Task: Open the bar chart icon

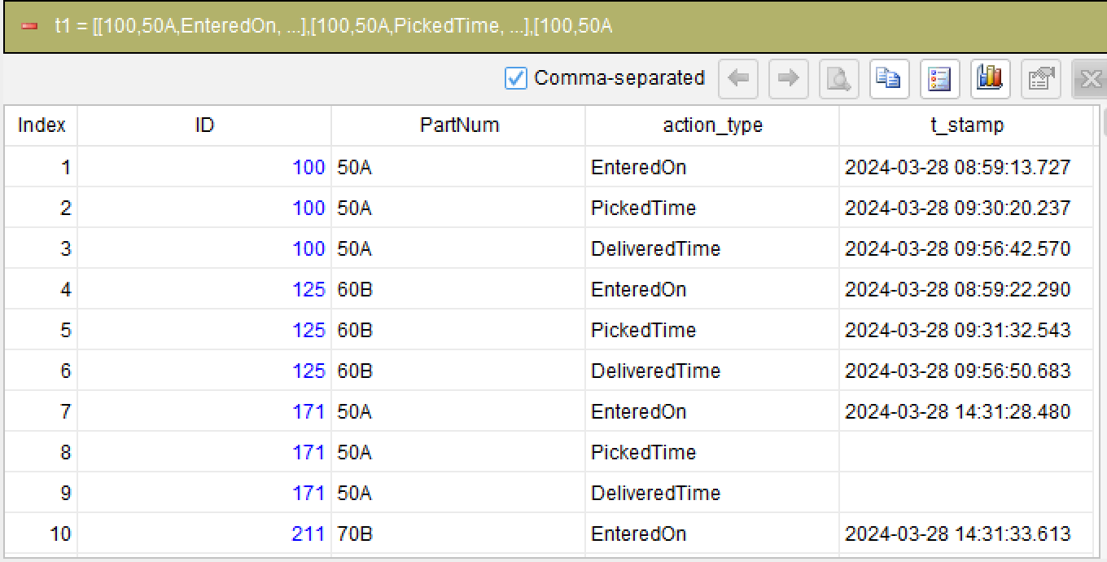Action: point(990,78)
